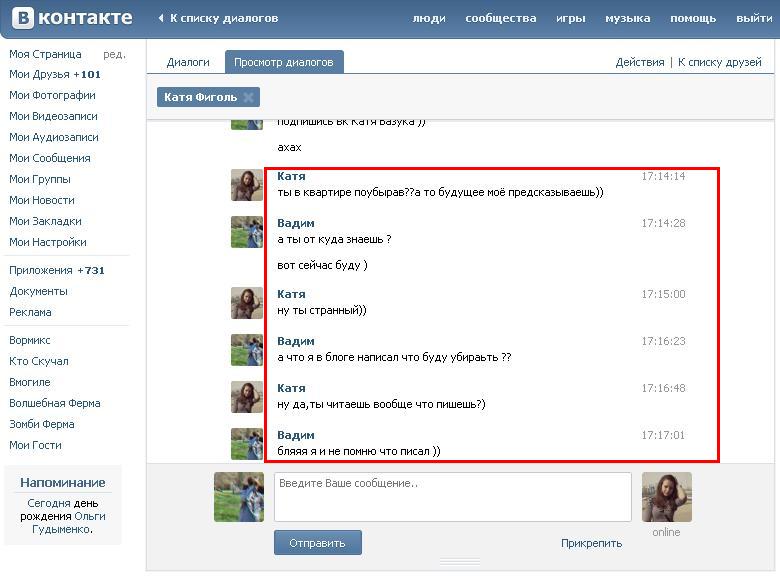Click Катя's avatar at the 17:15:00 message

point(247,303)
